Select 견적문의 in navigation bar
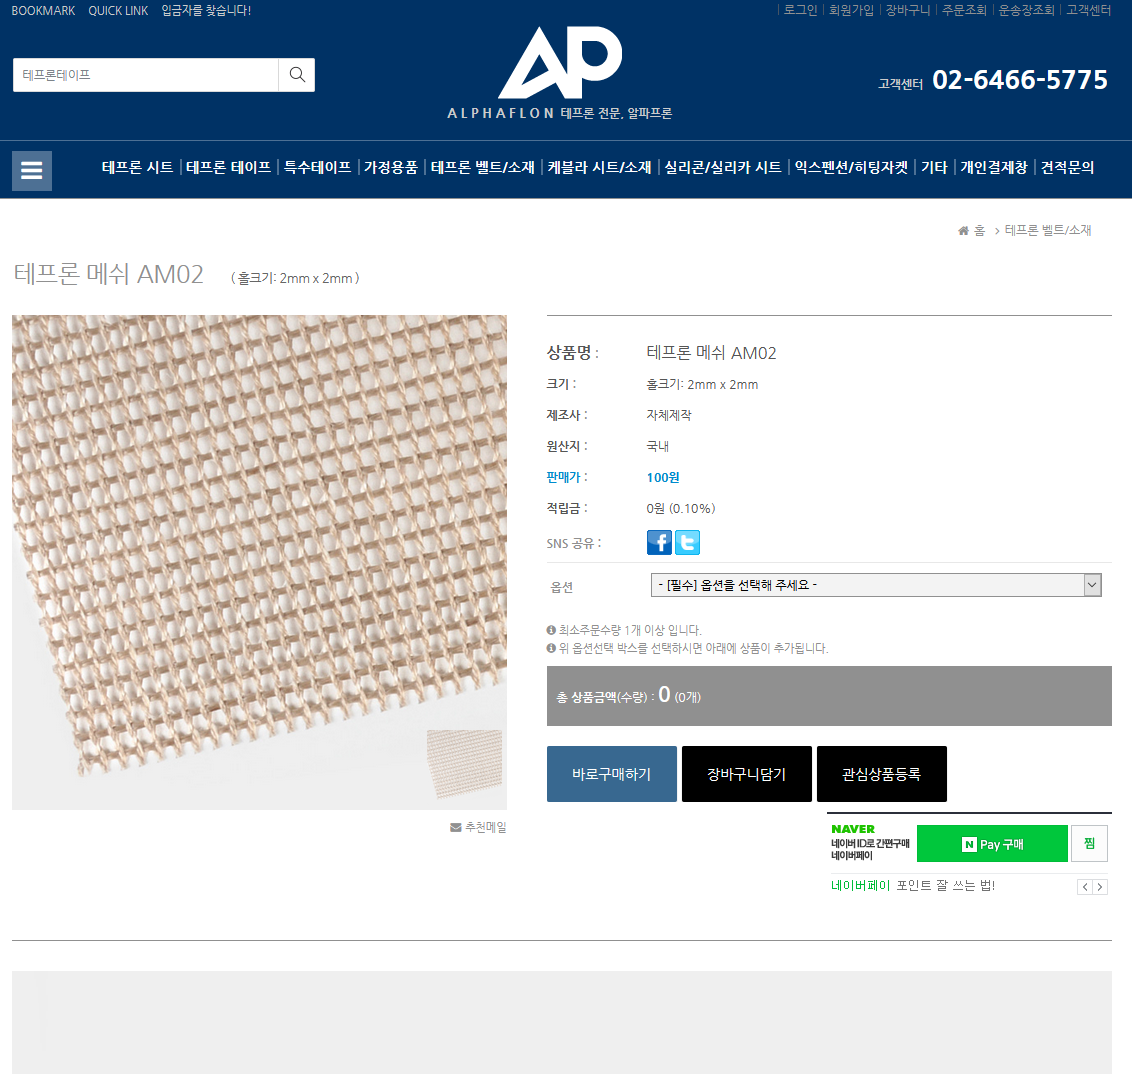 pyautogui.click(x=1067, y=167)
